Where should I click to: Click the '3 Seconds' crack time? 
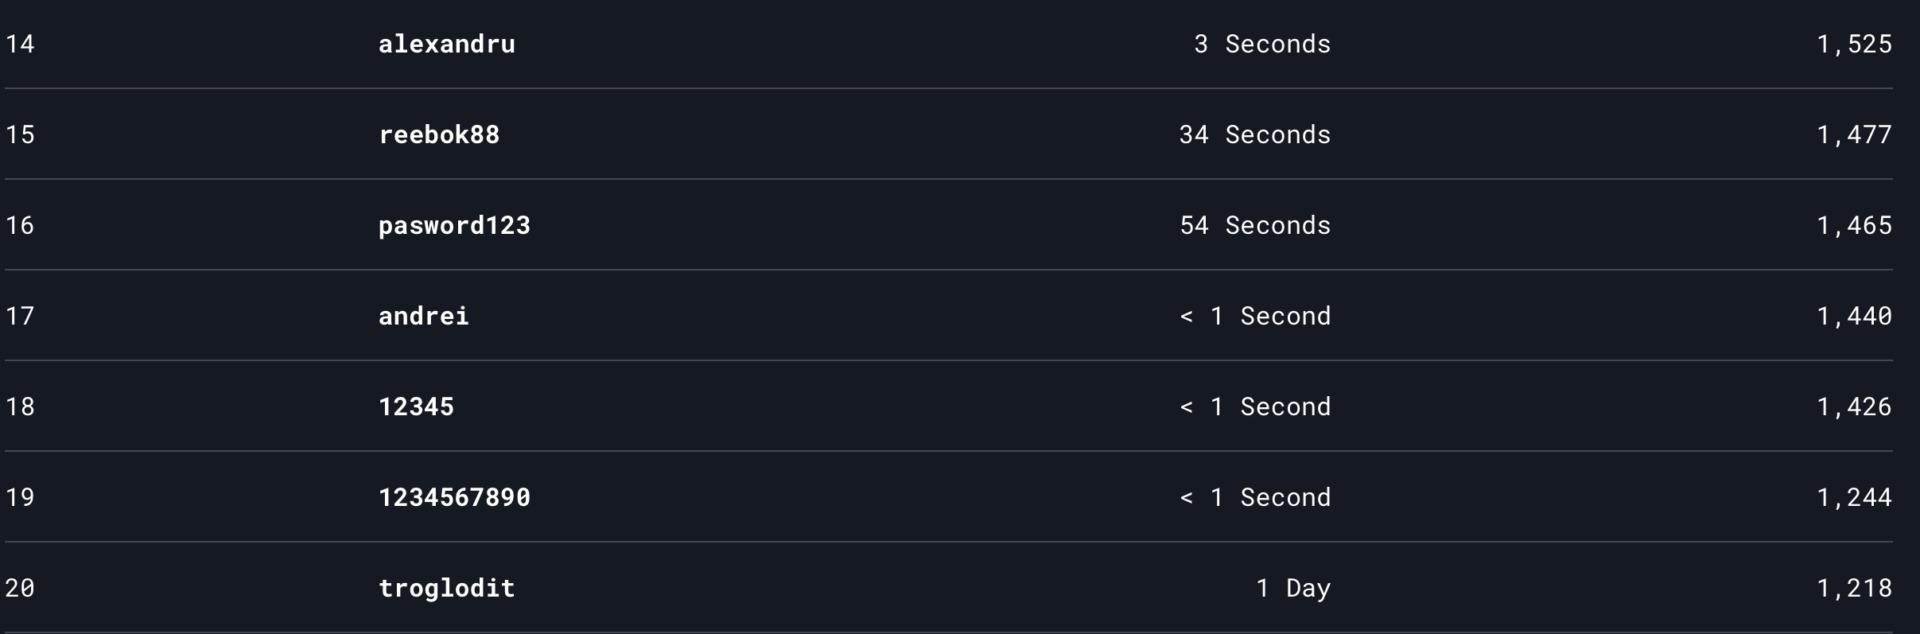tap(1262, 44)
